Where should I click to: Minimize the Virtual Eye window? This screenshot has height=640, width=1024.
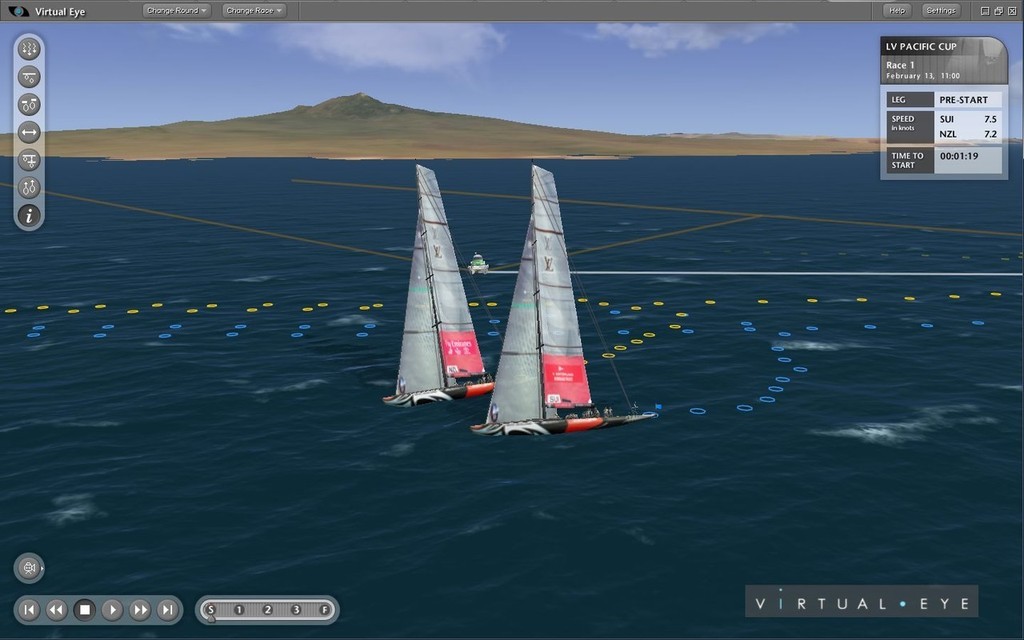coord(985,11)
